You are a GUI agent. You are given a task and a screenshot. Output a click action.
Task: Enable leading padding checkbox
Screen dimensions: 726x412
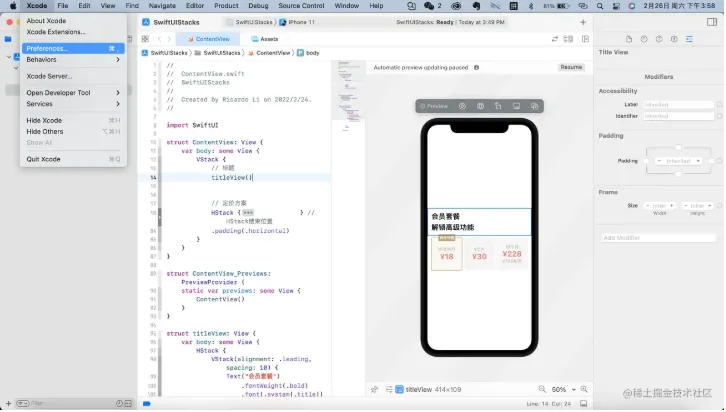pyautogui.click(x=646, y=161)
